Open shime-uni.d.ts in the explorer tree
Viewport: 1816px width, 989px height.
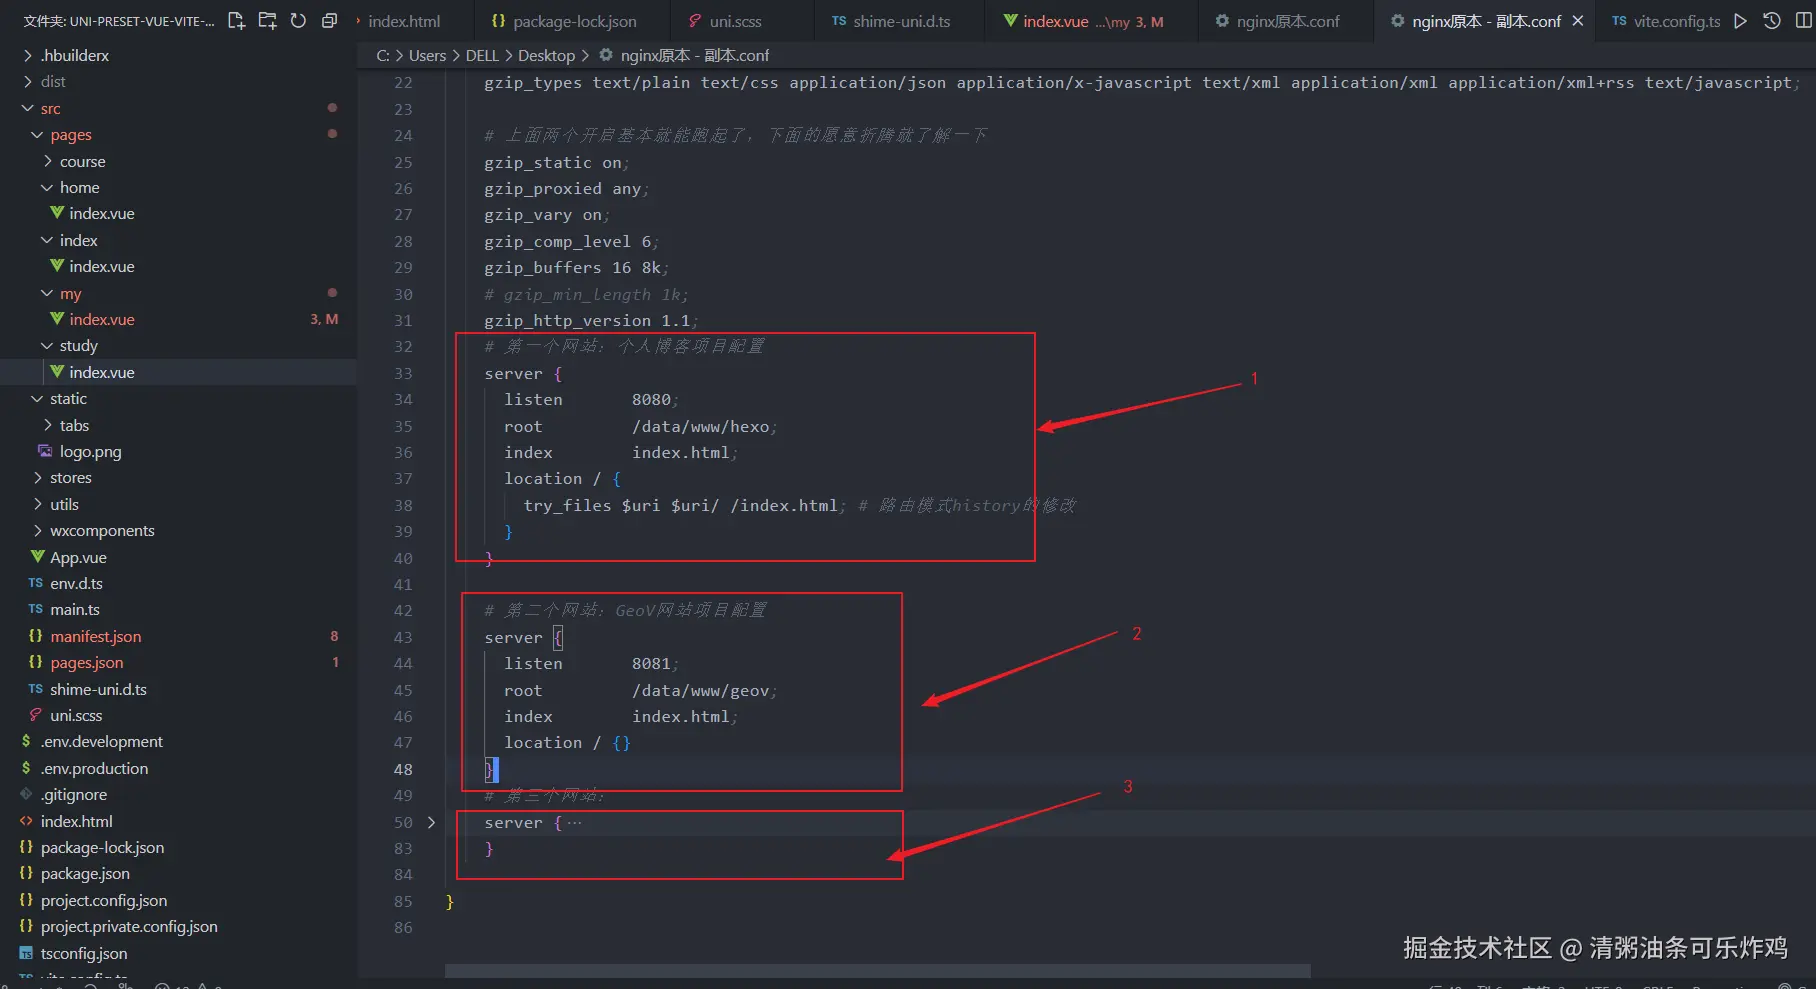[98, 689]
